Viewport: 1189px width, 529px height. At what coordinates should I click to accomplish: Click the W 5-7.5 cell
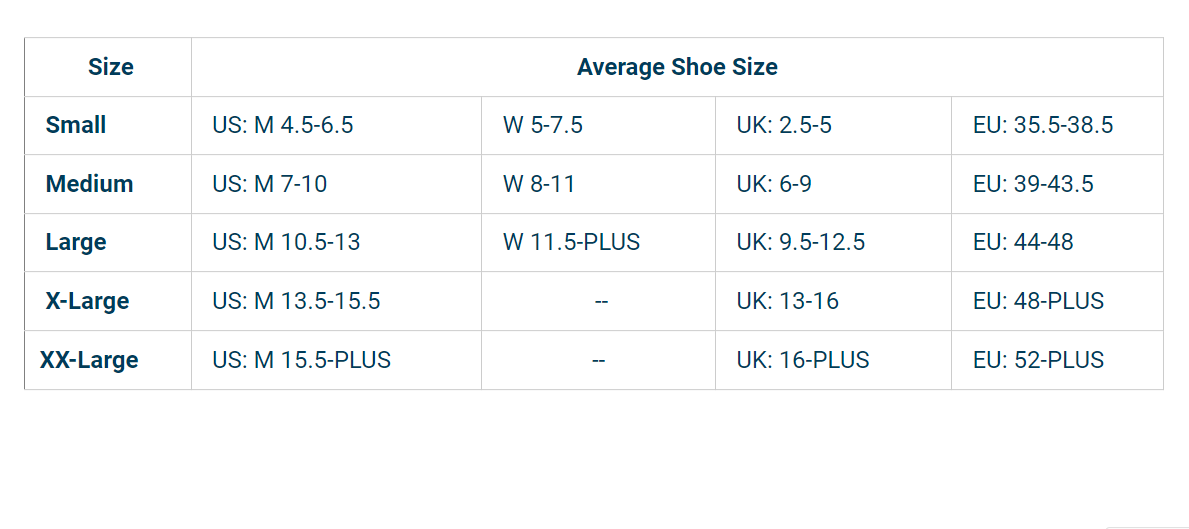(543, 126)
